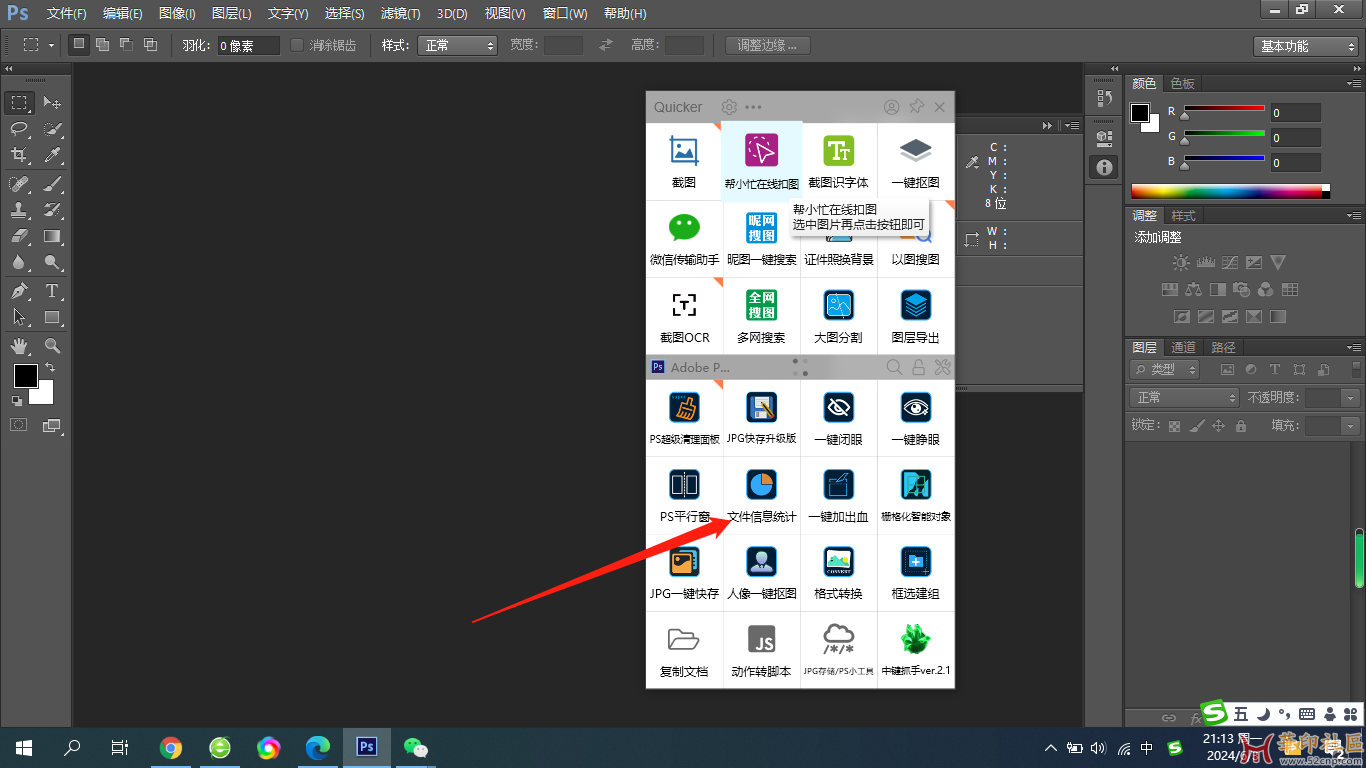Click 截图OCR action in Quicker
The image size is (1366, 768).
click(x=684, y=316)
